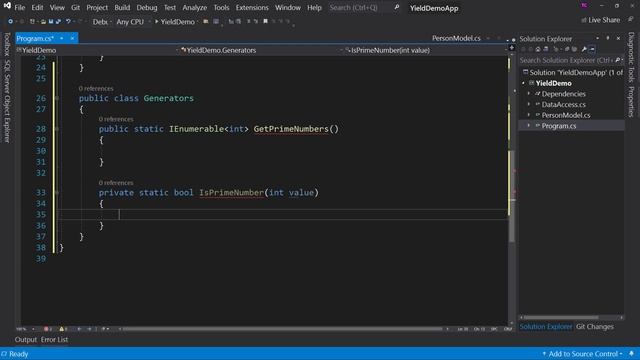Open the Edit menu
Screen dimensions: 640x360
point(37,8)
